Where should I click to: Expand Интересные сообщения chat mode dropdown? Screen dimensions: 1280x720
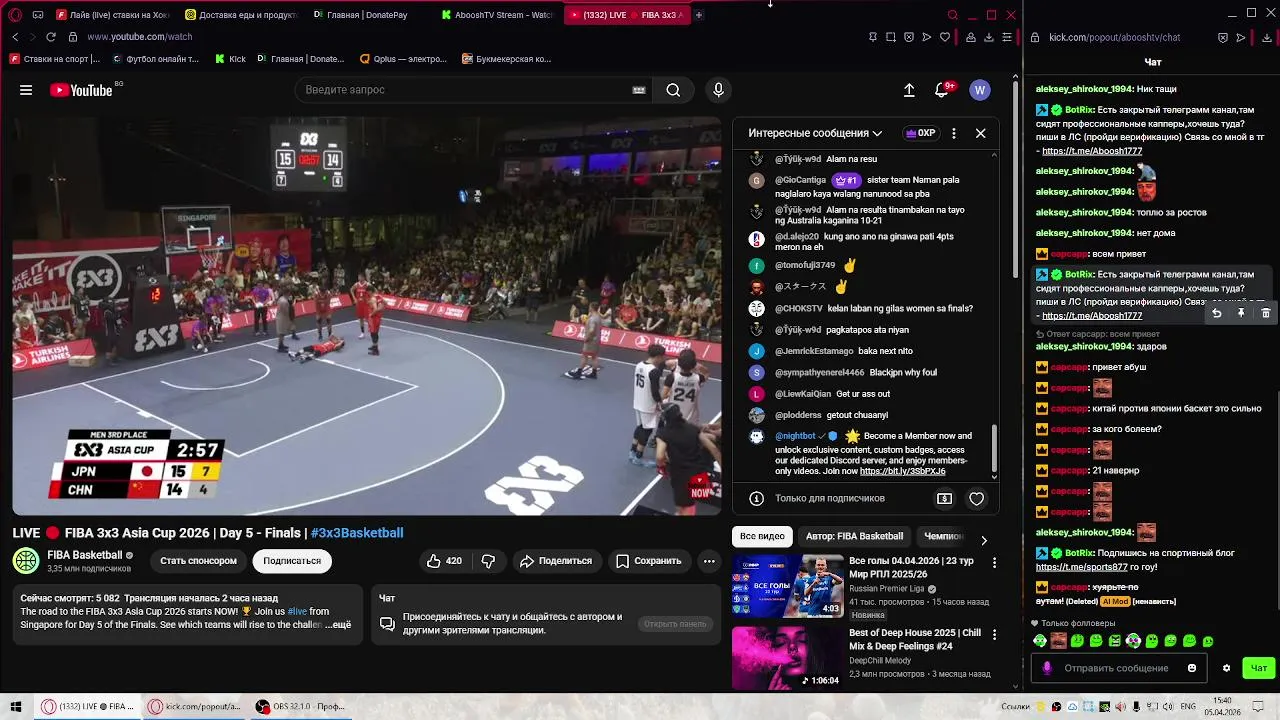click(815, 133)
